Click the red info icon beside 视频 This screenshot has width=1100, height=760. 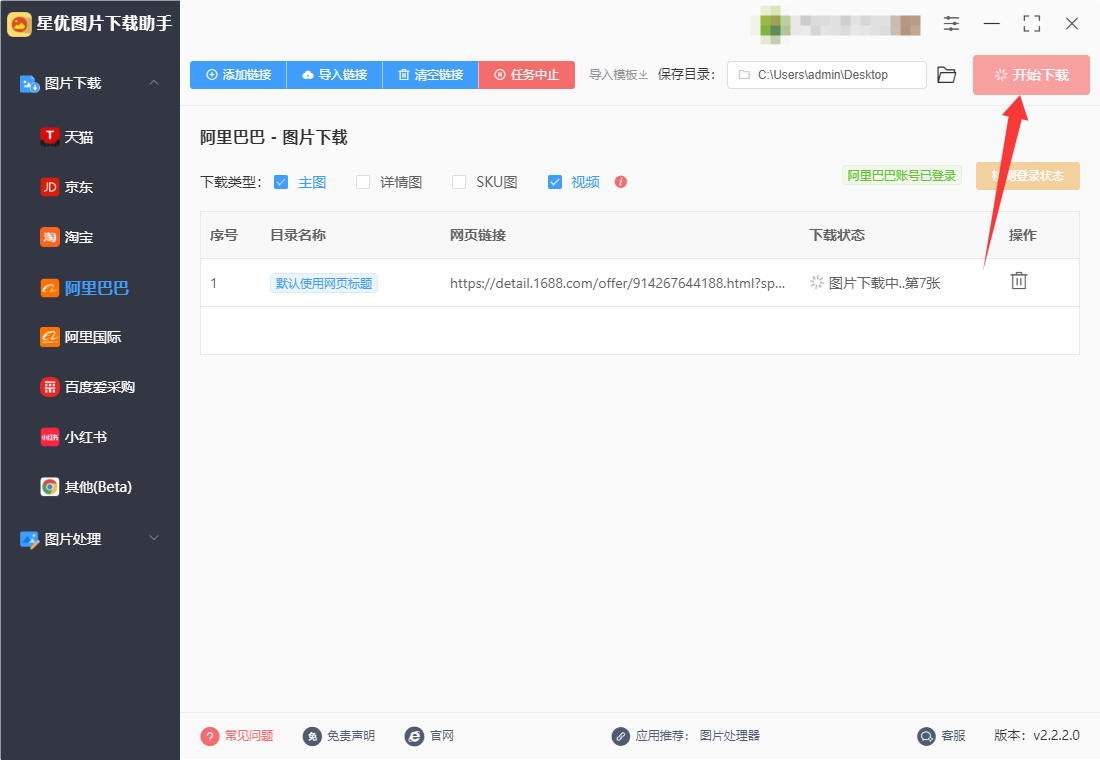point(620,182)
